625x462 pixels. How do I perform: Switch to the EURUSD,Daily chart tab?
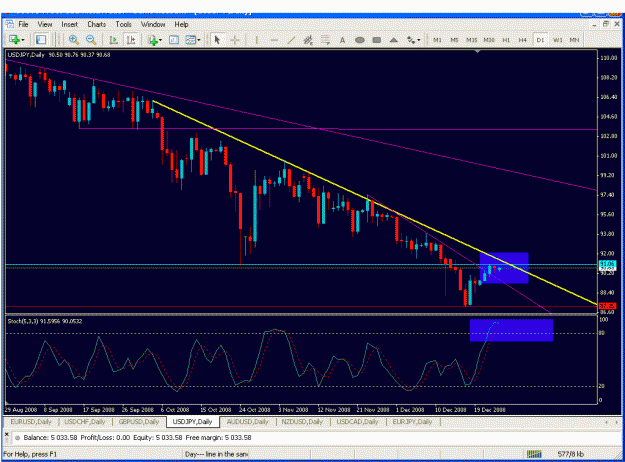tap(31, 421)
